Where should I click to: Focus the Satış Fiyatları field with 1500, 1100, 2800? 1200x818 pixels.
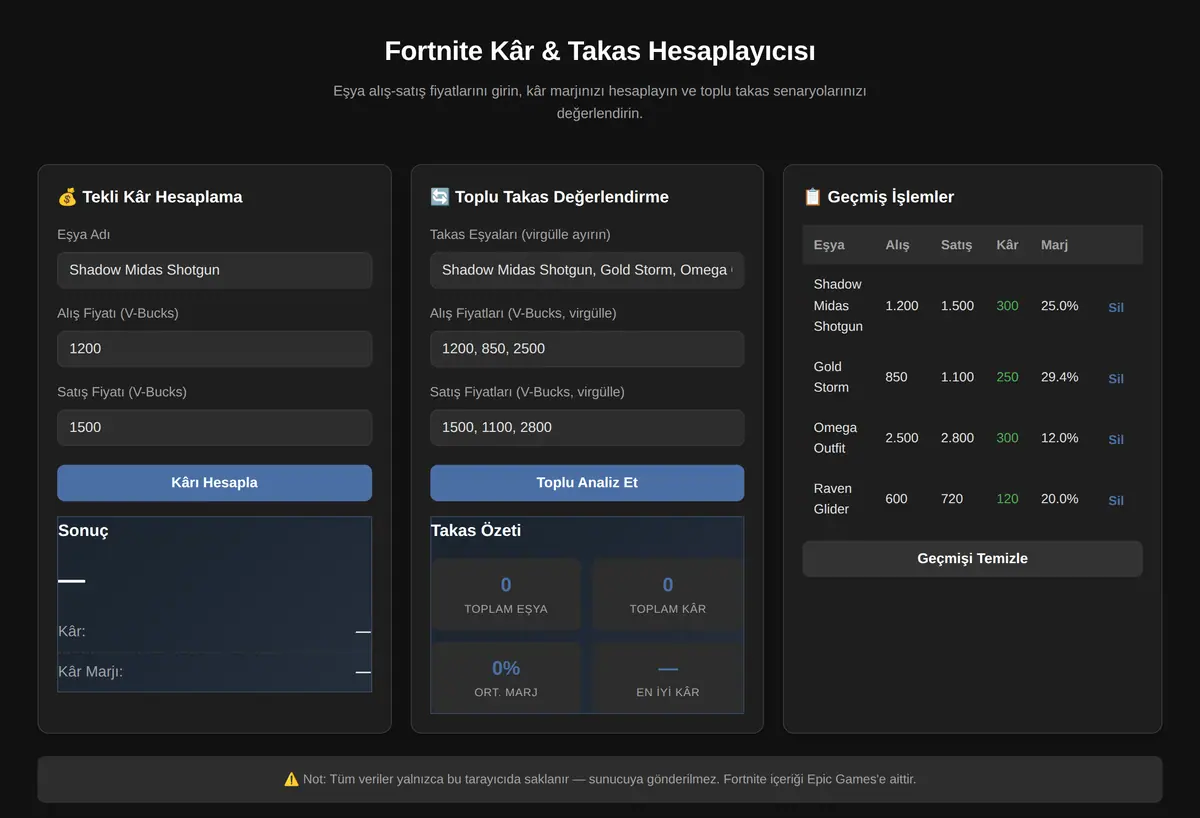[x=587, y=427]
